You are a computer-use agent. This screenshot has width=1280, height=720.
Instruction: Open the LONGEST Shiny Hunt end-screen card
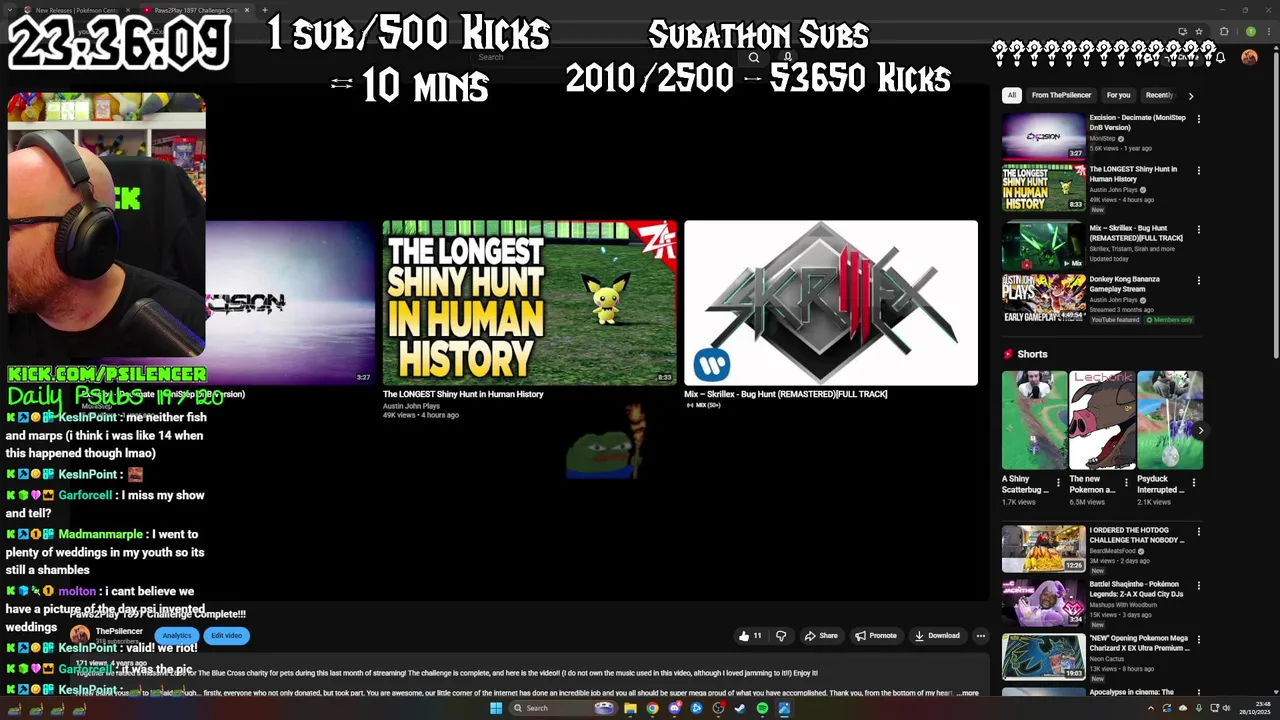click(529, 302)
